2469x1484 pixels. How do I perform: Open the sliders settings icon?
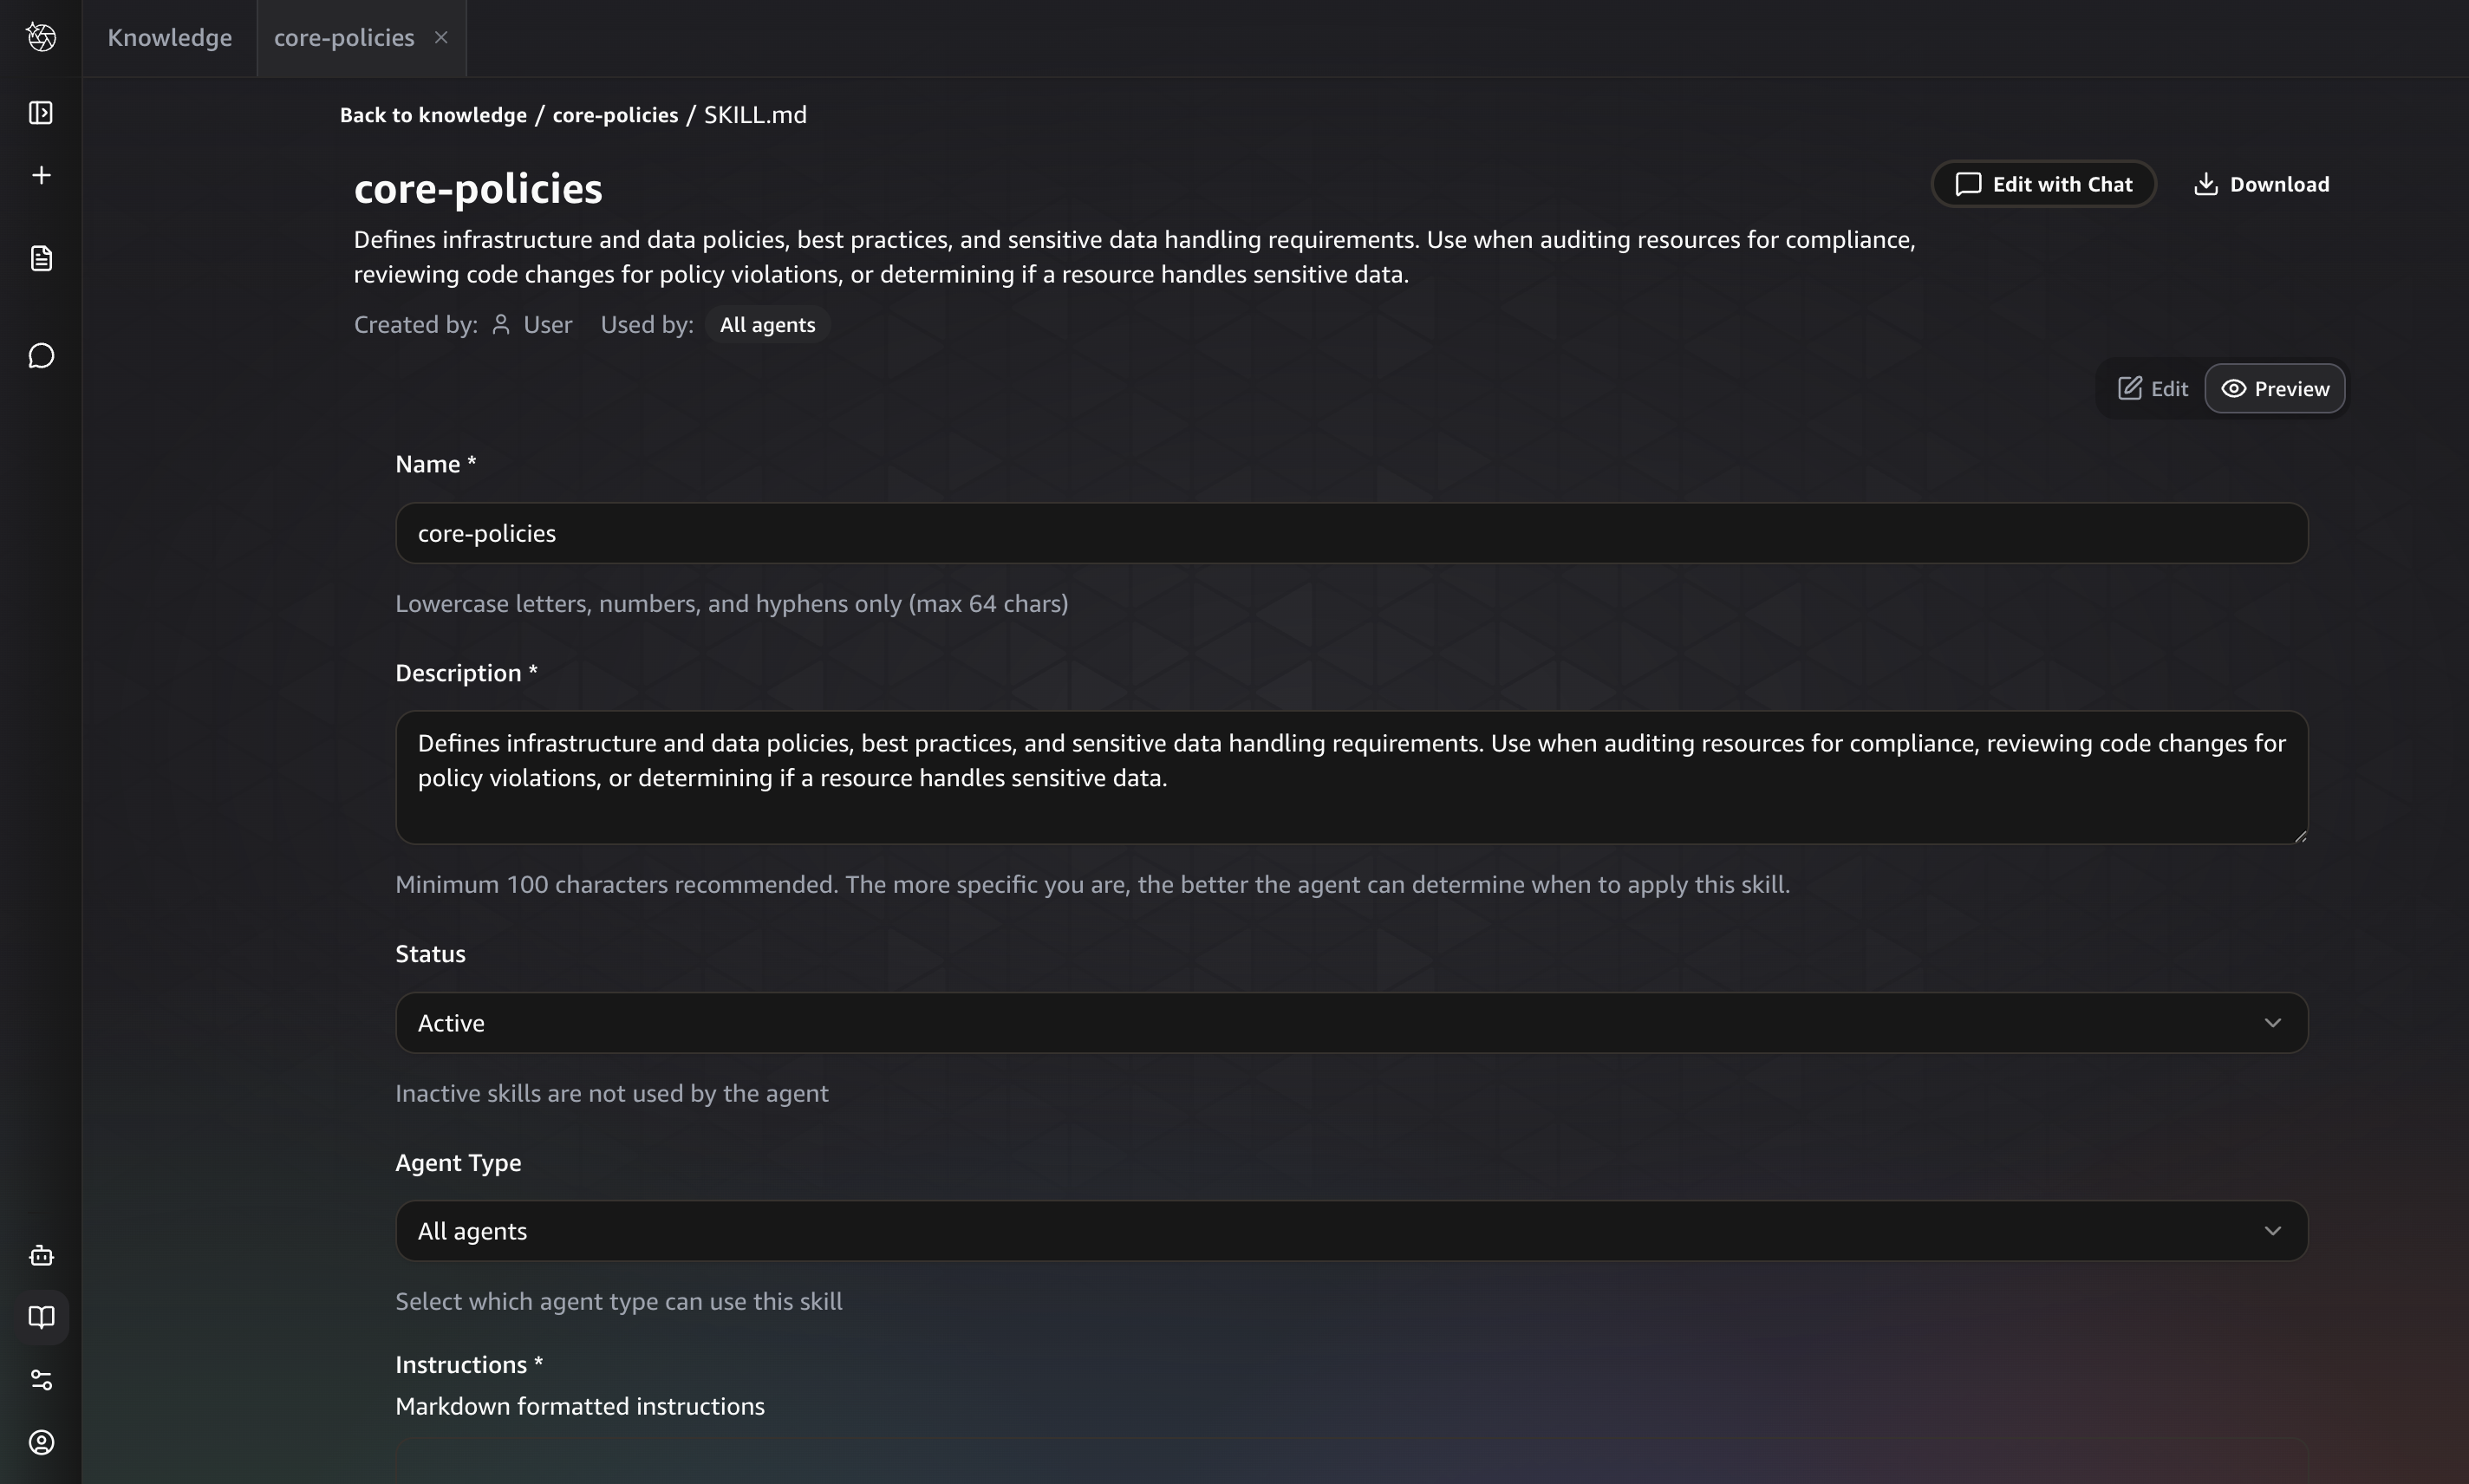pos(41,1381)
